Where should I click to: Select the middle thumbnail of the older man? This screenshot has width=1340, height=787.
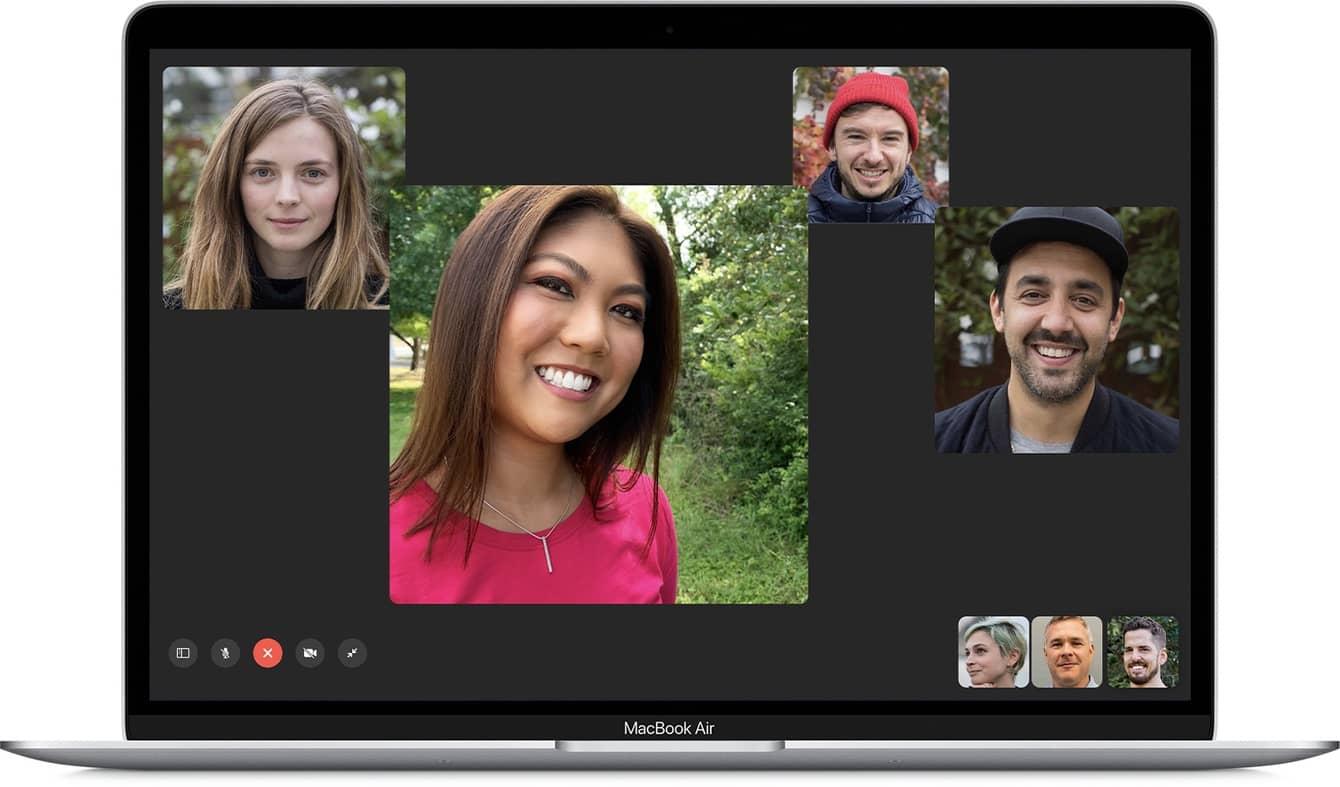coord(1067,652)
